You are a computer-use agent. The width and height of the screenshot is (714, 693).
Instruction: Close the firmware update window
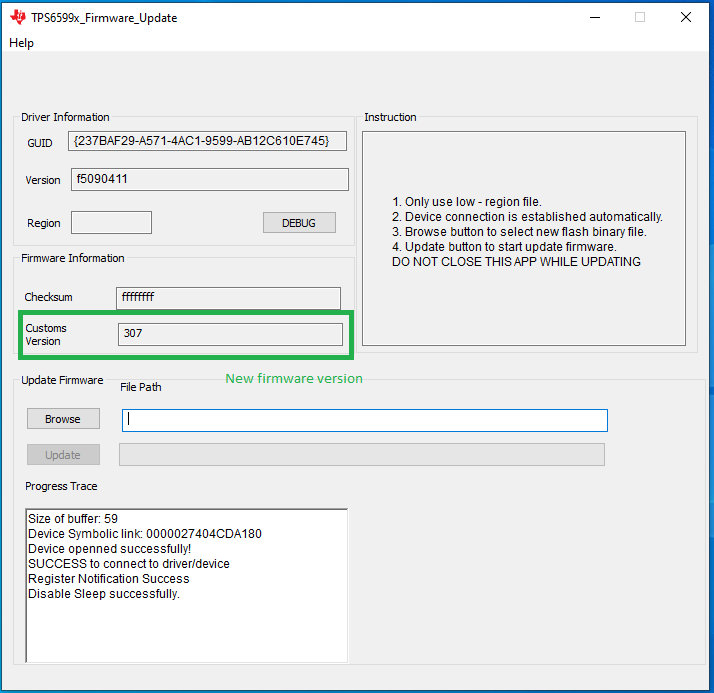[x=686, y=17]
